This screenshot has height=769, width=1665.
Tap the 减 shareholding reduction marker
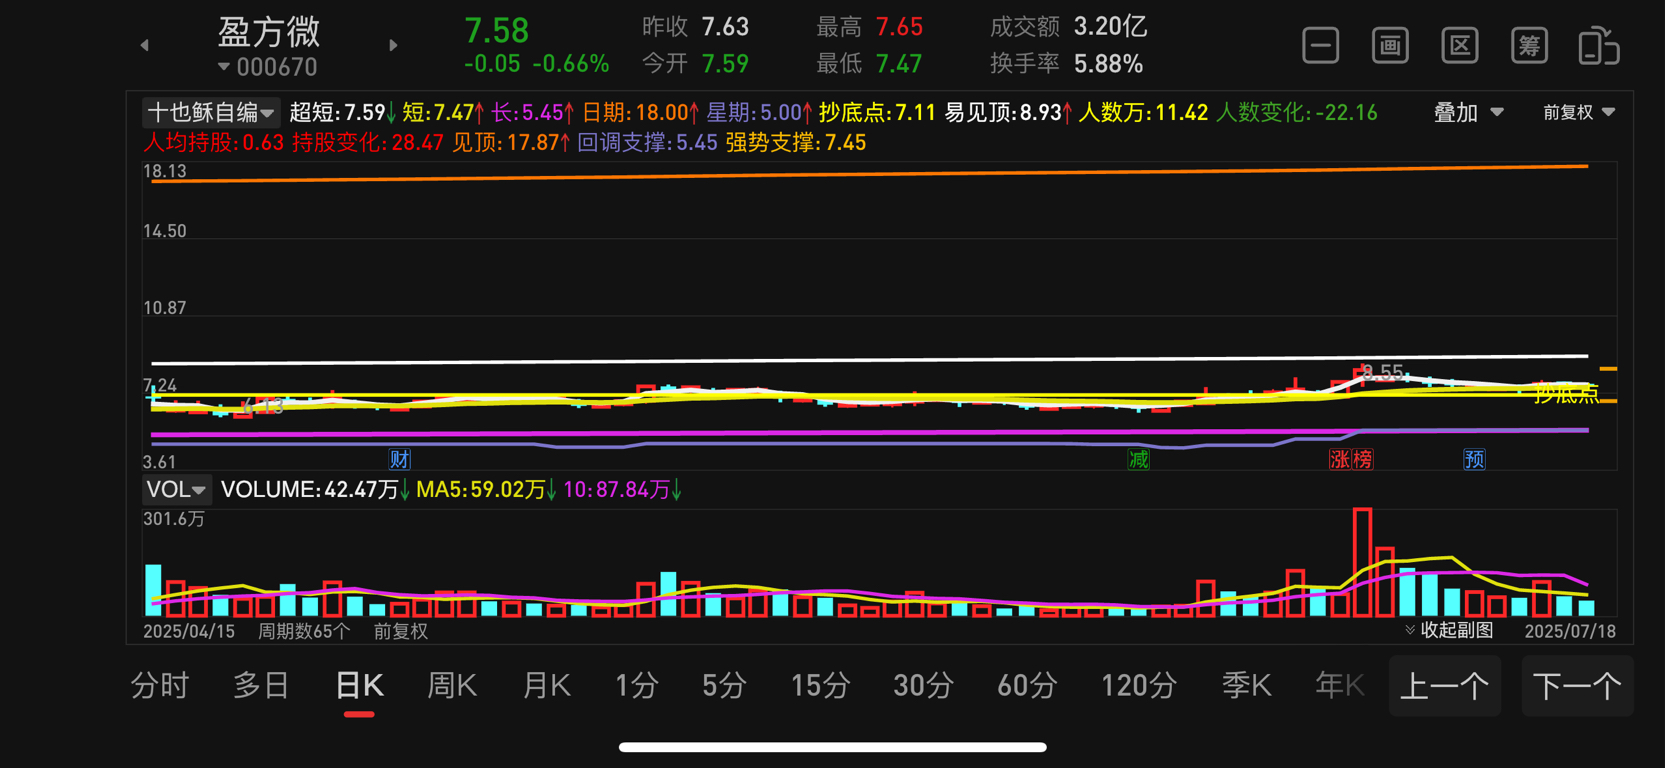[1139, 459]
